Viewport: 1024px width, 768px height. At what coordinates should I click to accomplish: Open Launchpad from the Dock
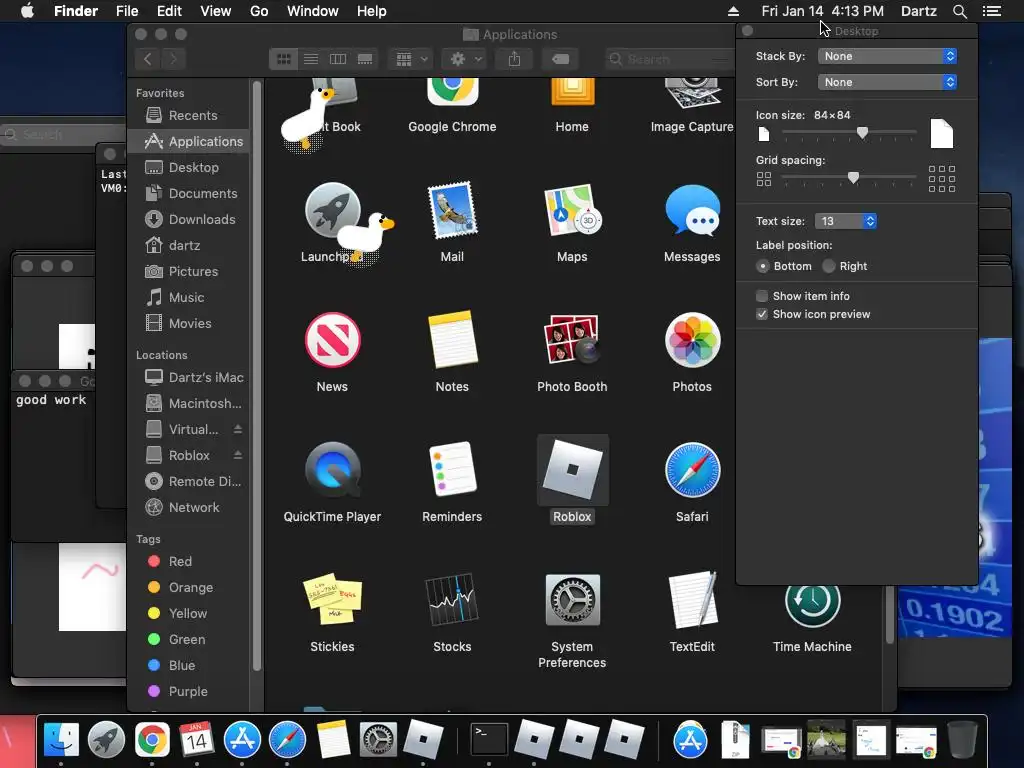tap(106, 739)
